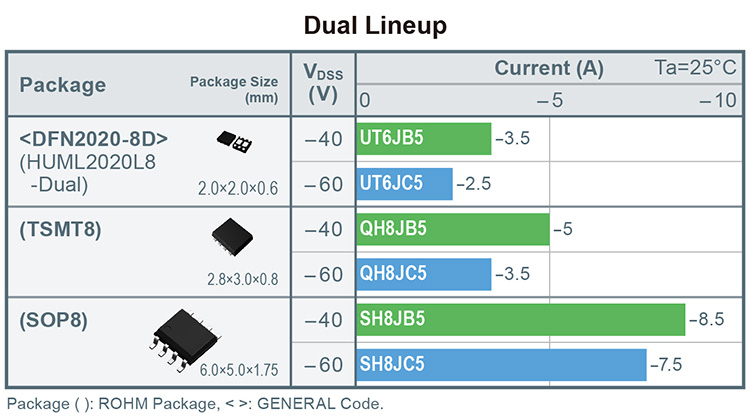Click the VDSS (V) column header
This screenshot has height=420, width=750.
coord(323,82)
